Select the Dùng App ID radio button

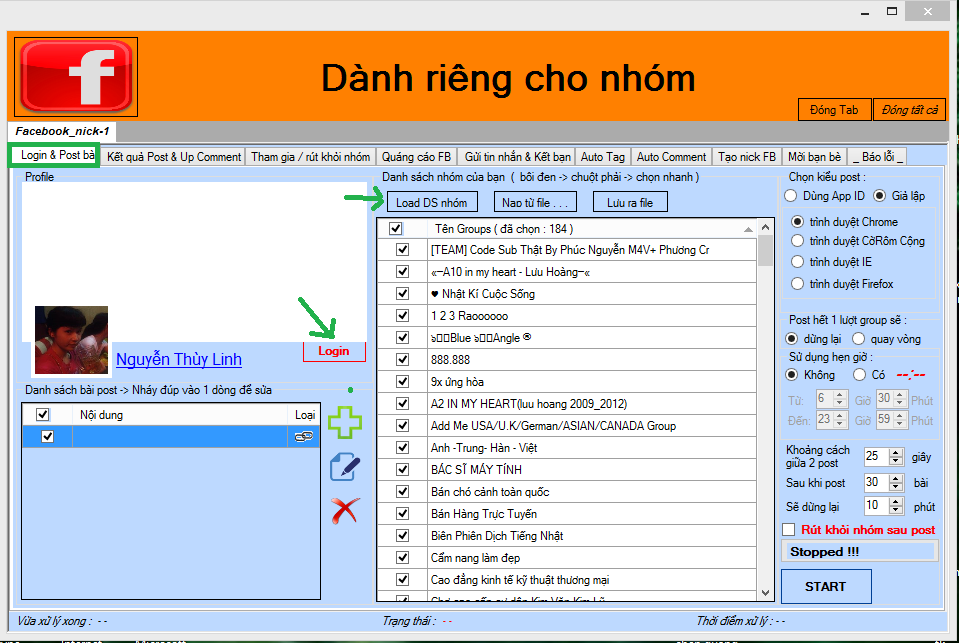[x=791, y=196]
